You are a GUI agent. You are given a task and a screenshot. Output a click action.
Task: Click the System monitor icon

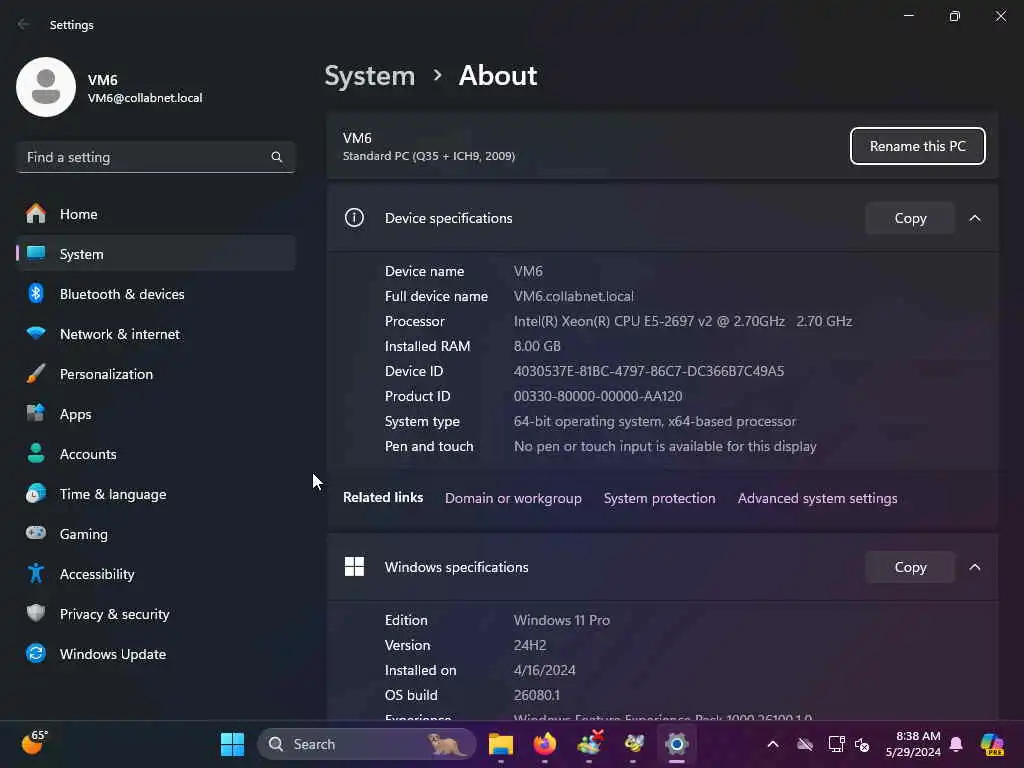[36, 253]
